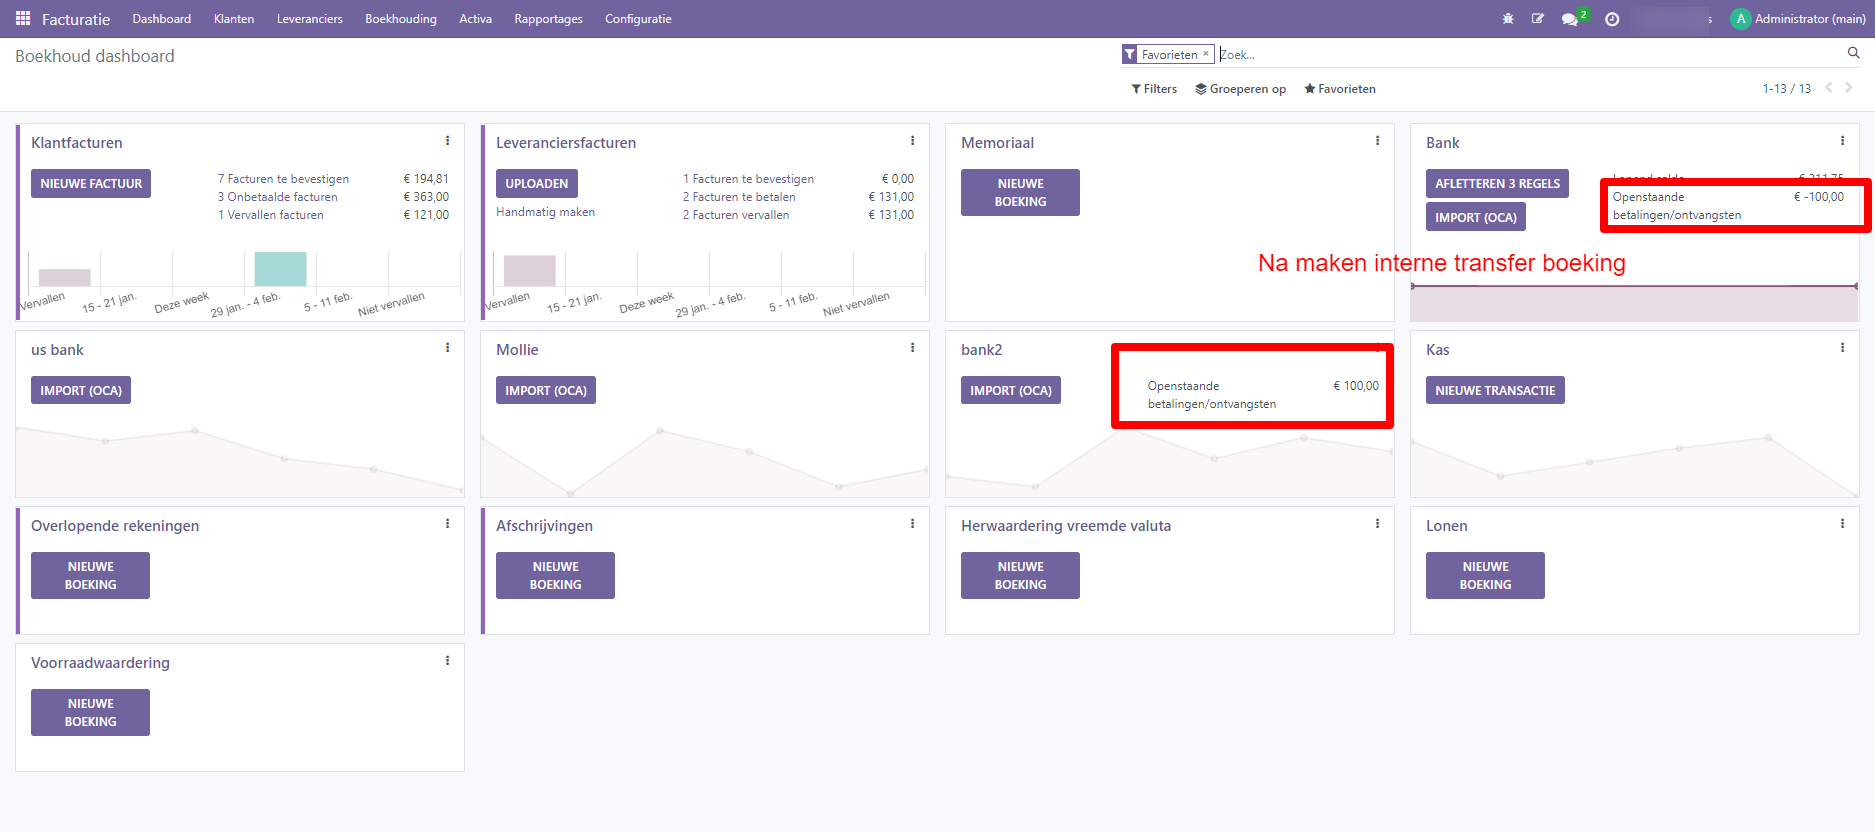Open the conversations chat icon
Screen dimensions: 1875x832
pos(1570,19)
